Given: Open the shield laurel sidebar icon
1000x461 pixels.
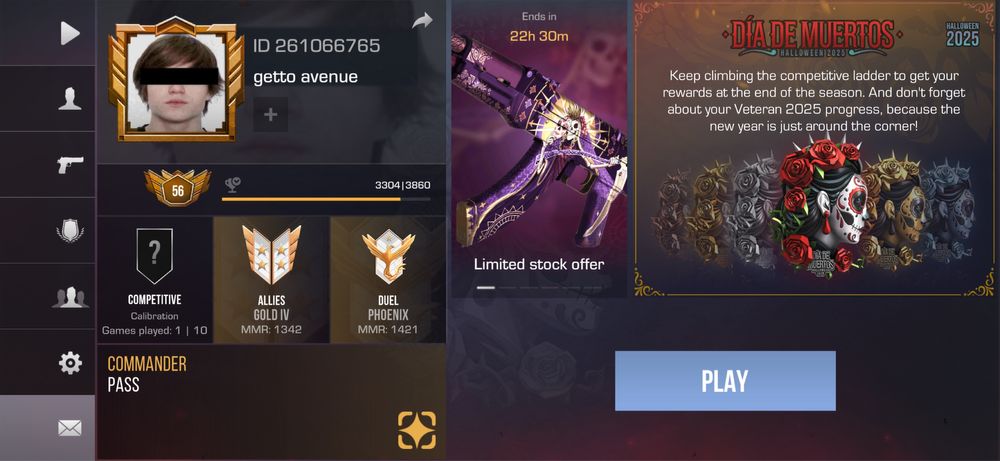Looking at the screenshot, I should [70, 230].
